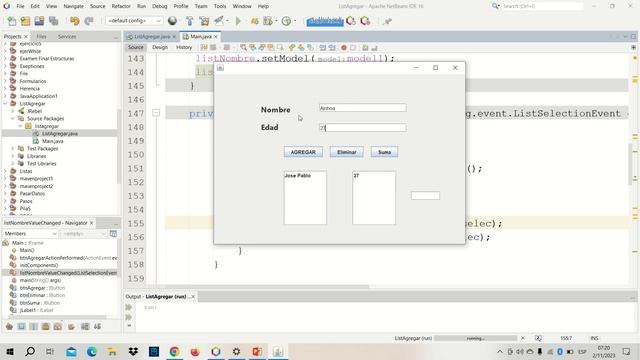The height and width of the screenshot is (360, 640).
Task: Select the History editor view
Action: (x=184, y=47)
